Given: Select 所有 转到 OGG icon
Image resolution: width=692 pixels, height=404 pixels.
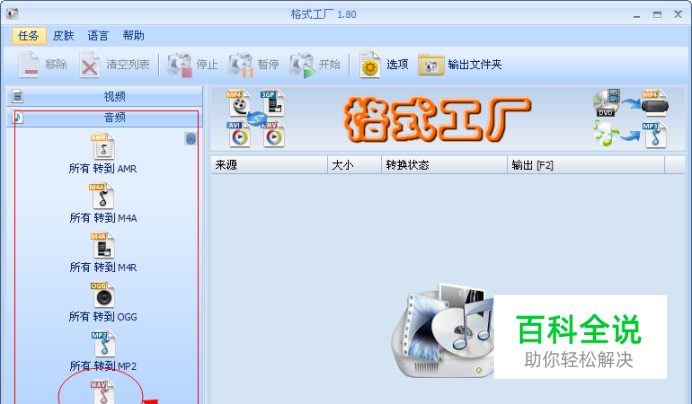Looking at the screenshot, I should click(103, 295).
